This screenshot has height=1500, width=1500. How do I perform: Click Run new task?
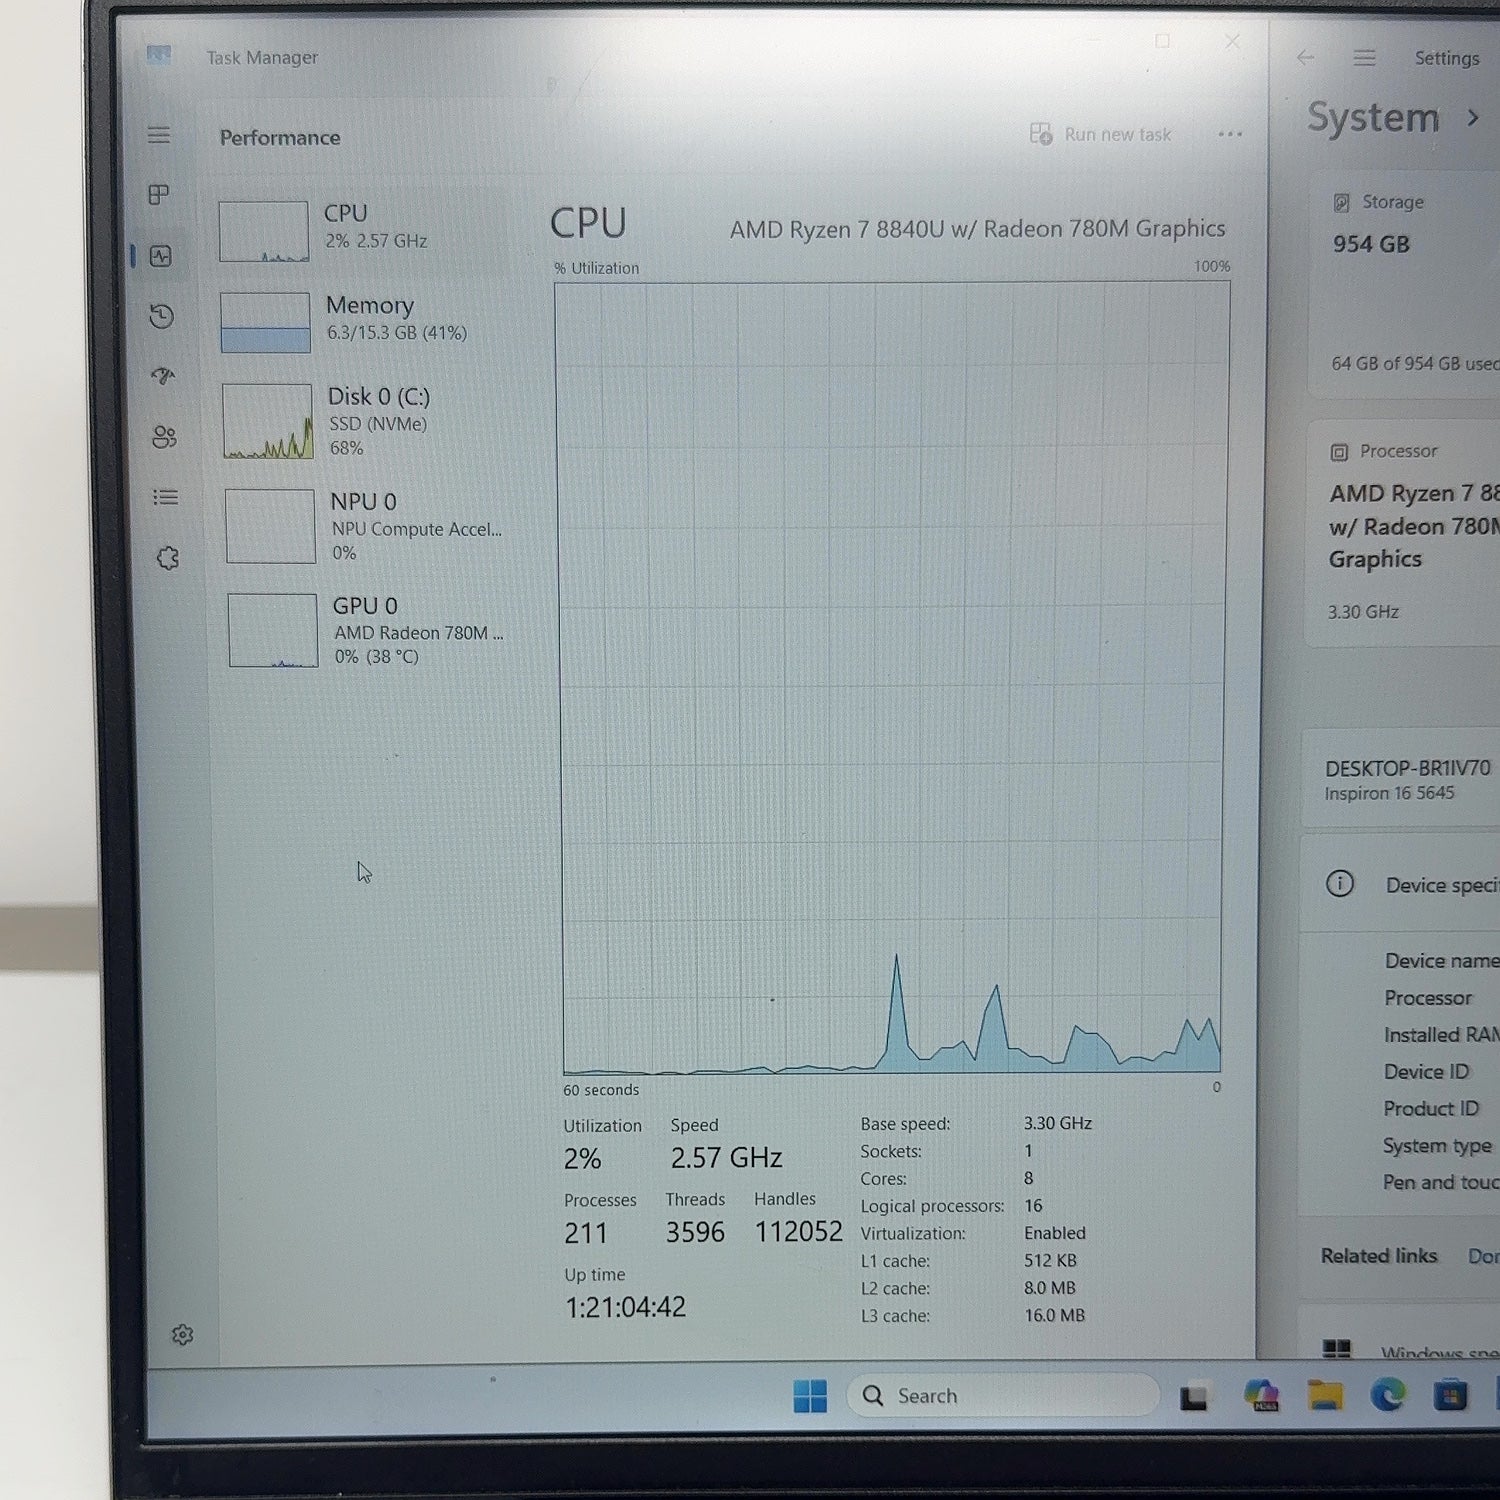(1100, 134)
